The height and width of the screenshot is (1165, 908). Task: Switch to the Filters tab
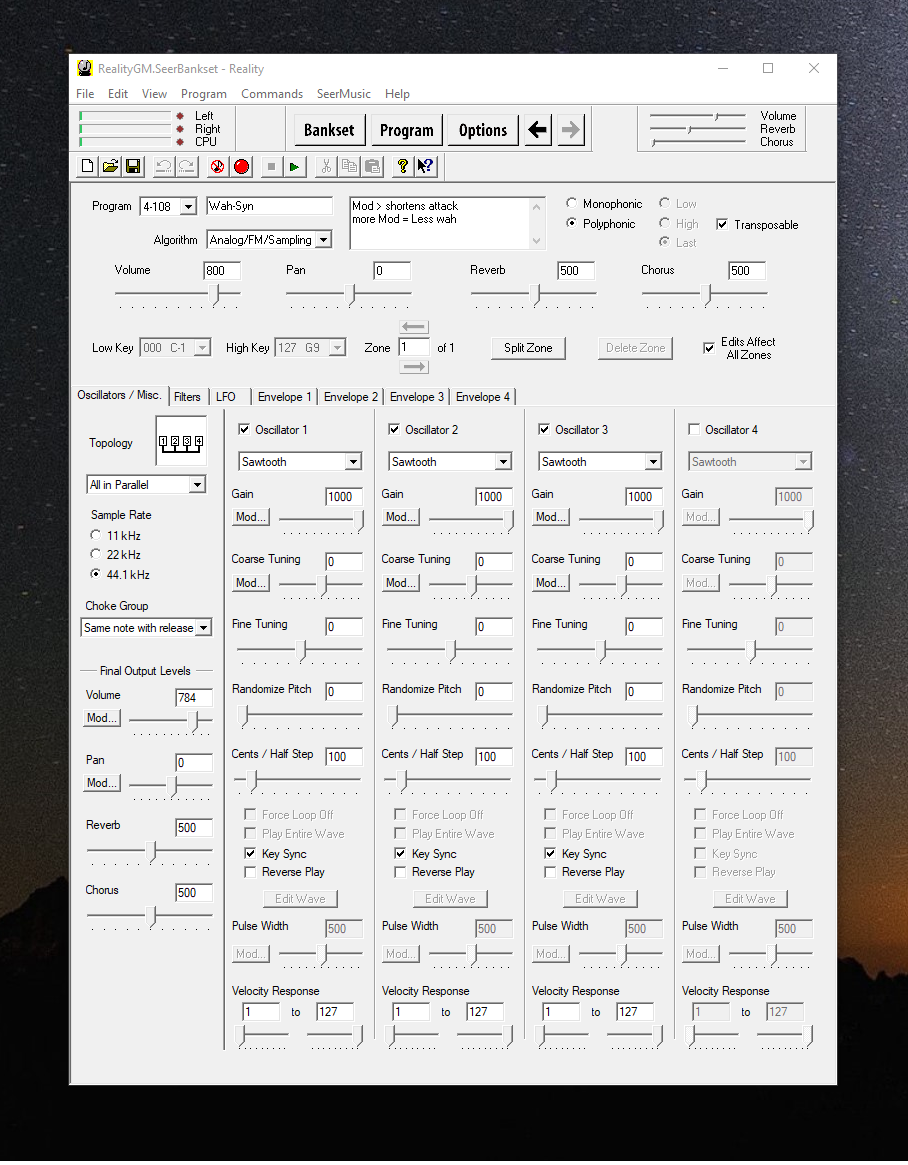(x=187, y=397)
